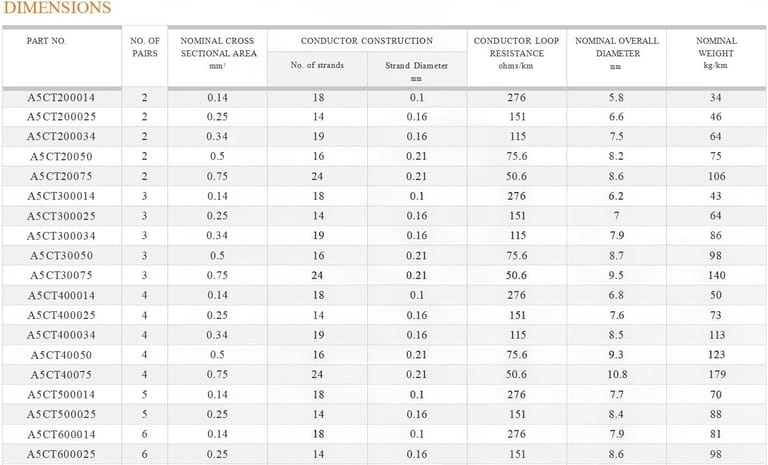Click the NOMINAL CROSS SECTIONAL AREA header
Image resolution: width=768 pixels, height=465 pixels.
coord(217,47)
